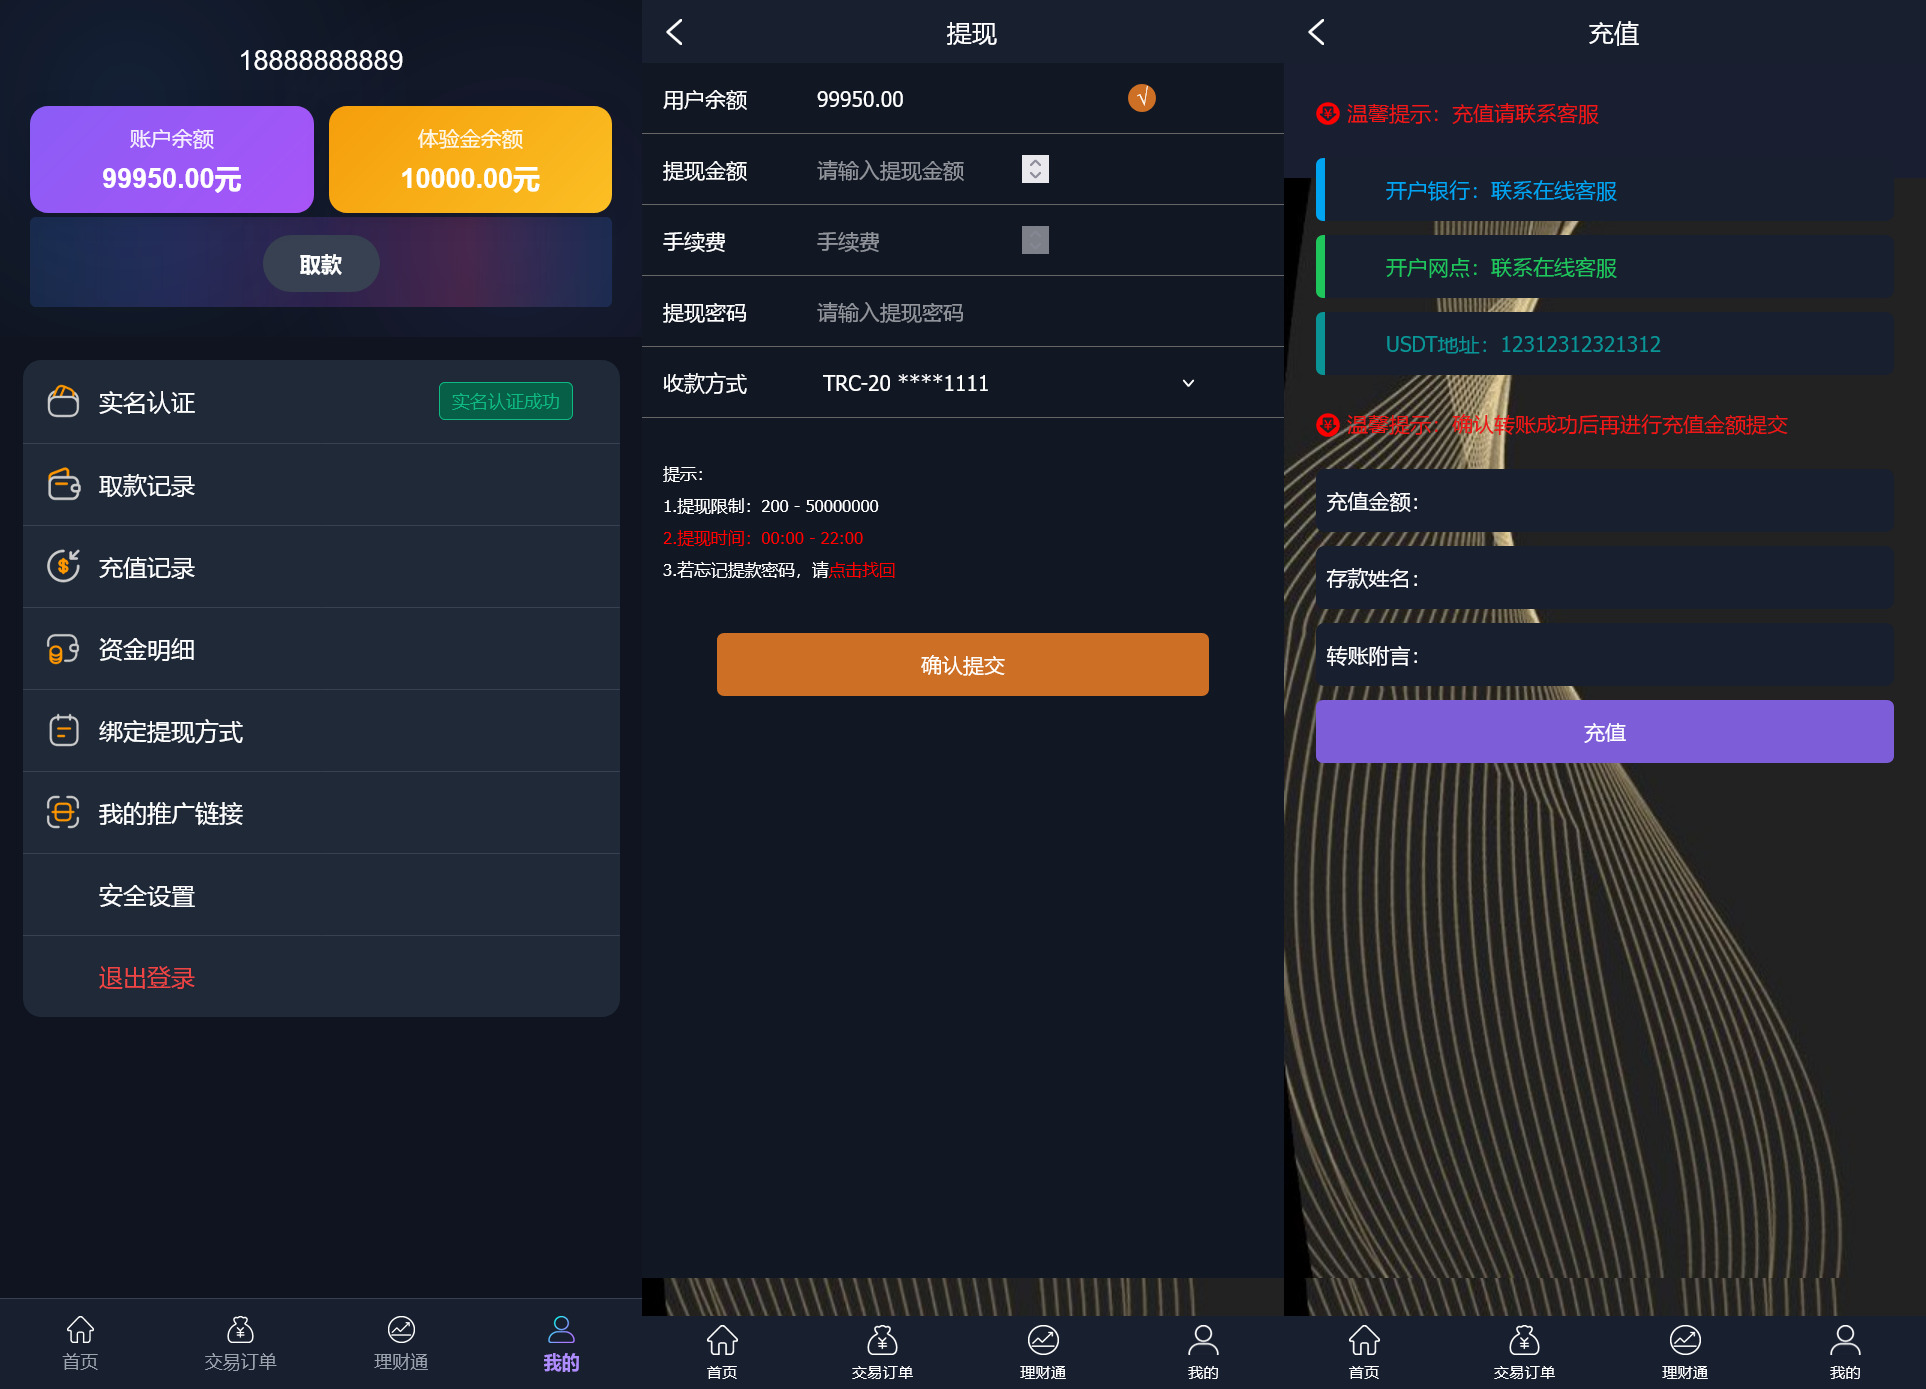This screenshot has height=1389, width=1926.
Task: Open 安全设置 menu entry
Action: [x=147, y=896]
